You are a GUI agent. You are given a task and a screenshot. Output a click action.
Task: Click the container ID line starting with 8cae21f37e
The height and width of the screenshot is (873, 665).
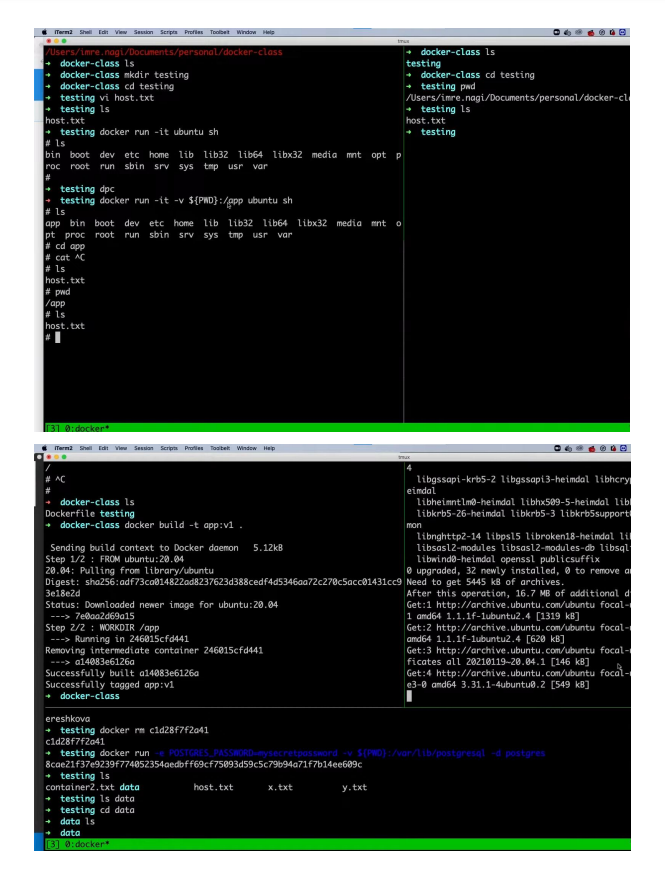point(204,764)
